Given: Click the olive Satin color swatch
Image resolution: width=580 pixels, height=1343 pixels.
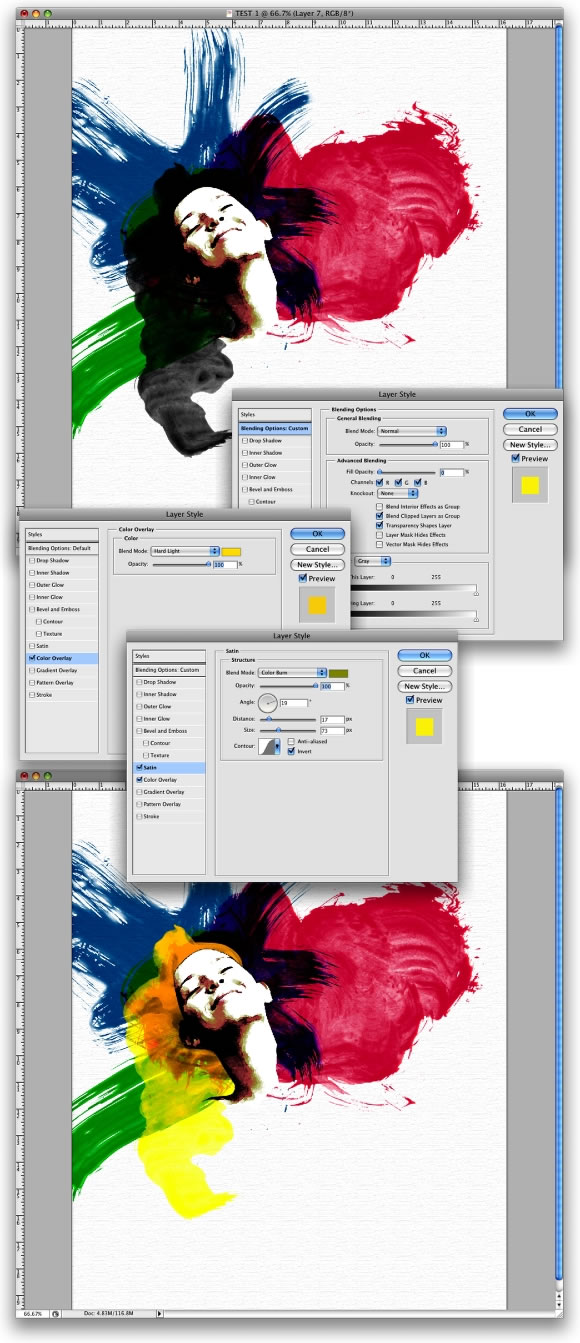Looking at the screenshot, I should [339, 673].
